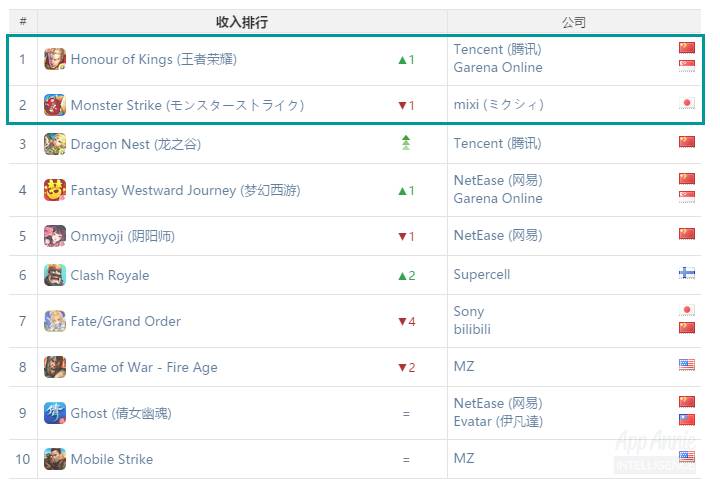Screen dimensions: 720x490
Task: Click the Clash Royale game icon
Action: 55,275
